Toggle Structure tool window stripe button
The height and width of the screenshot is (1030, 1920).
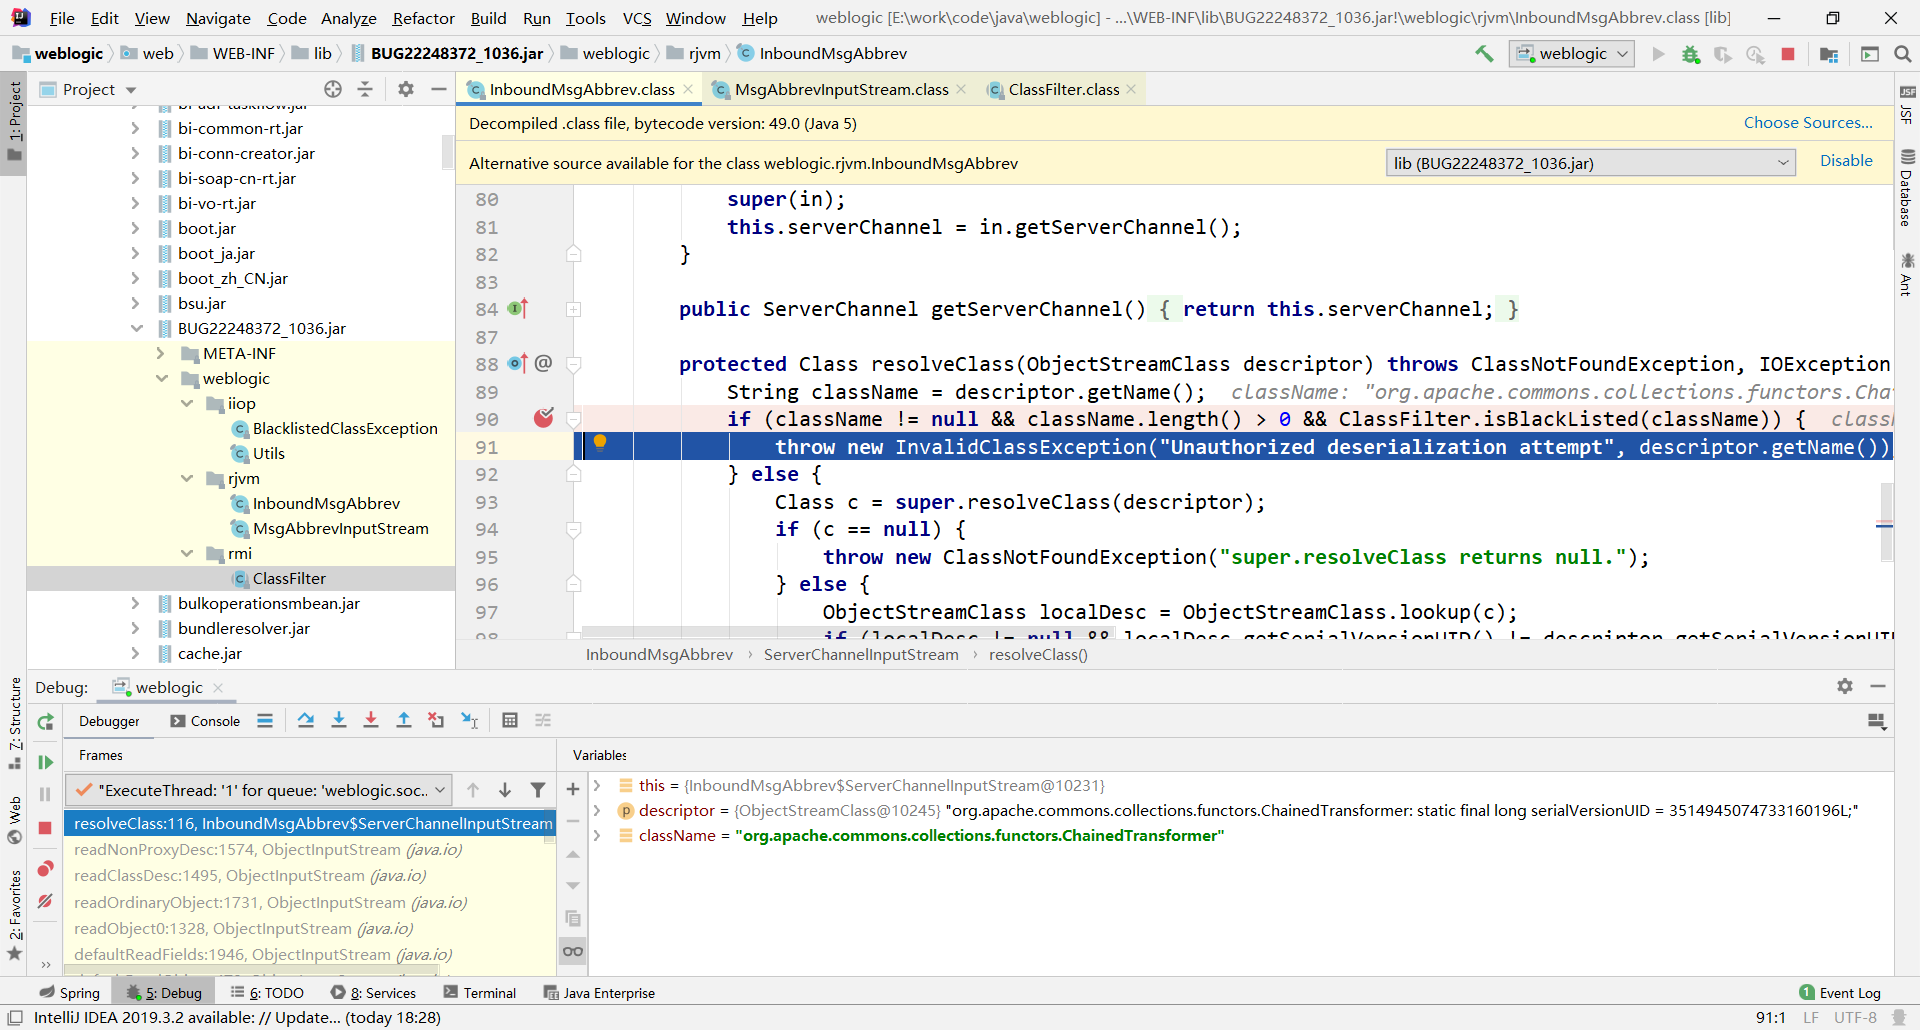pyautogui.click(x=14, y=722)
